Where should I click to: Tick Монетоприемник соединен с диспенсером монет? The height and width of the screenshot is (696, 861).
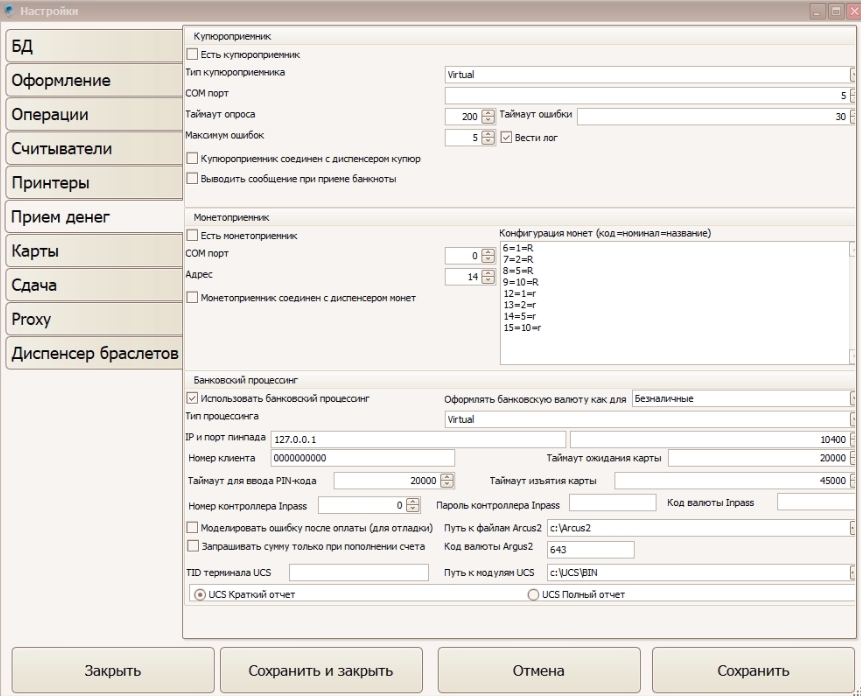tap(192, 298)
